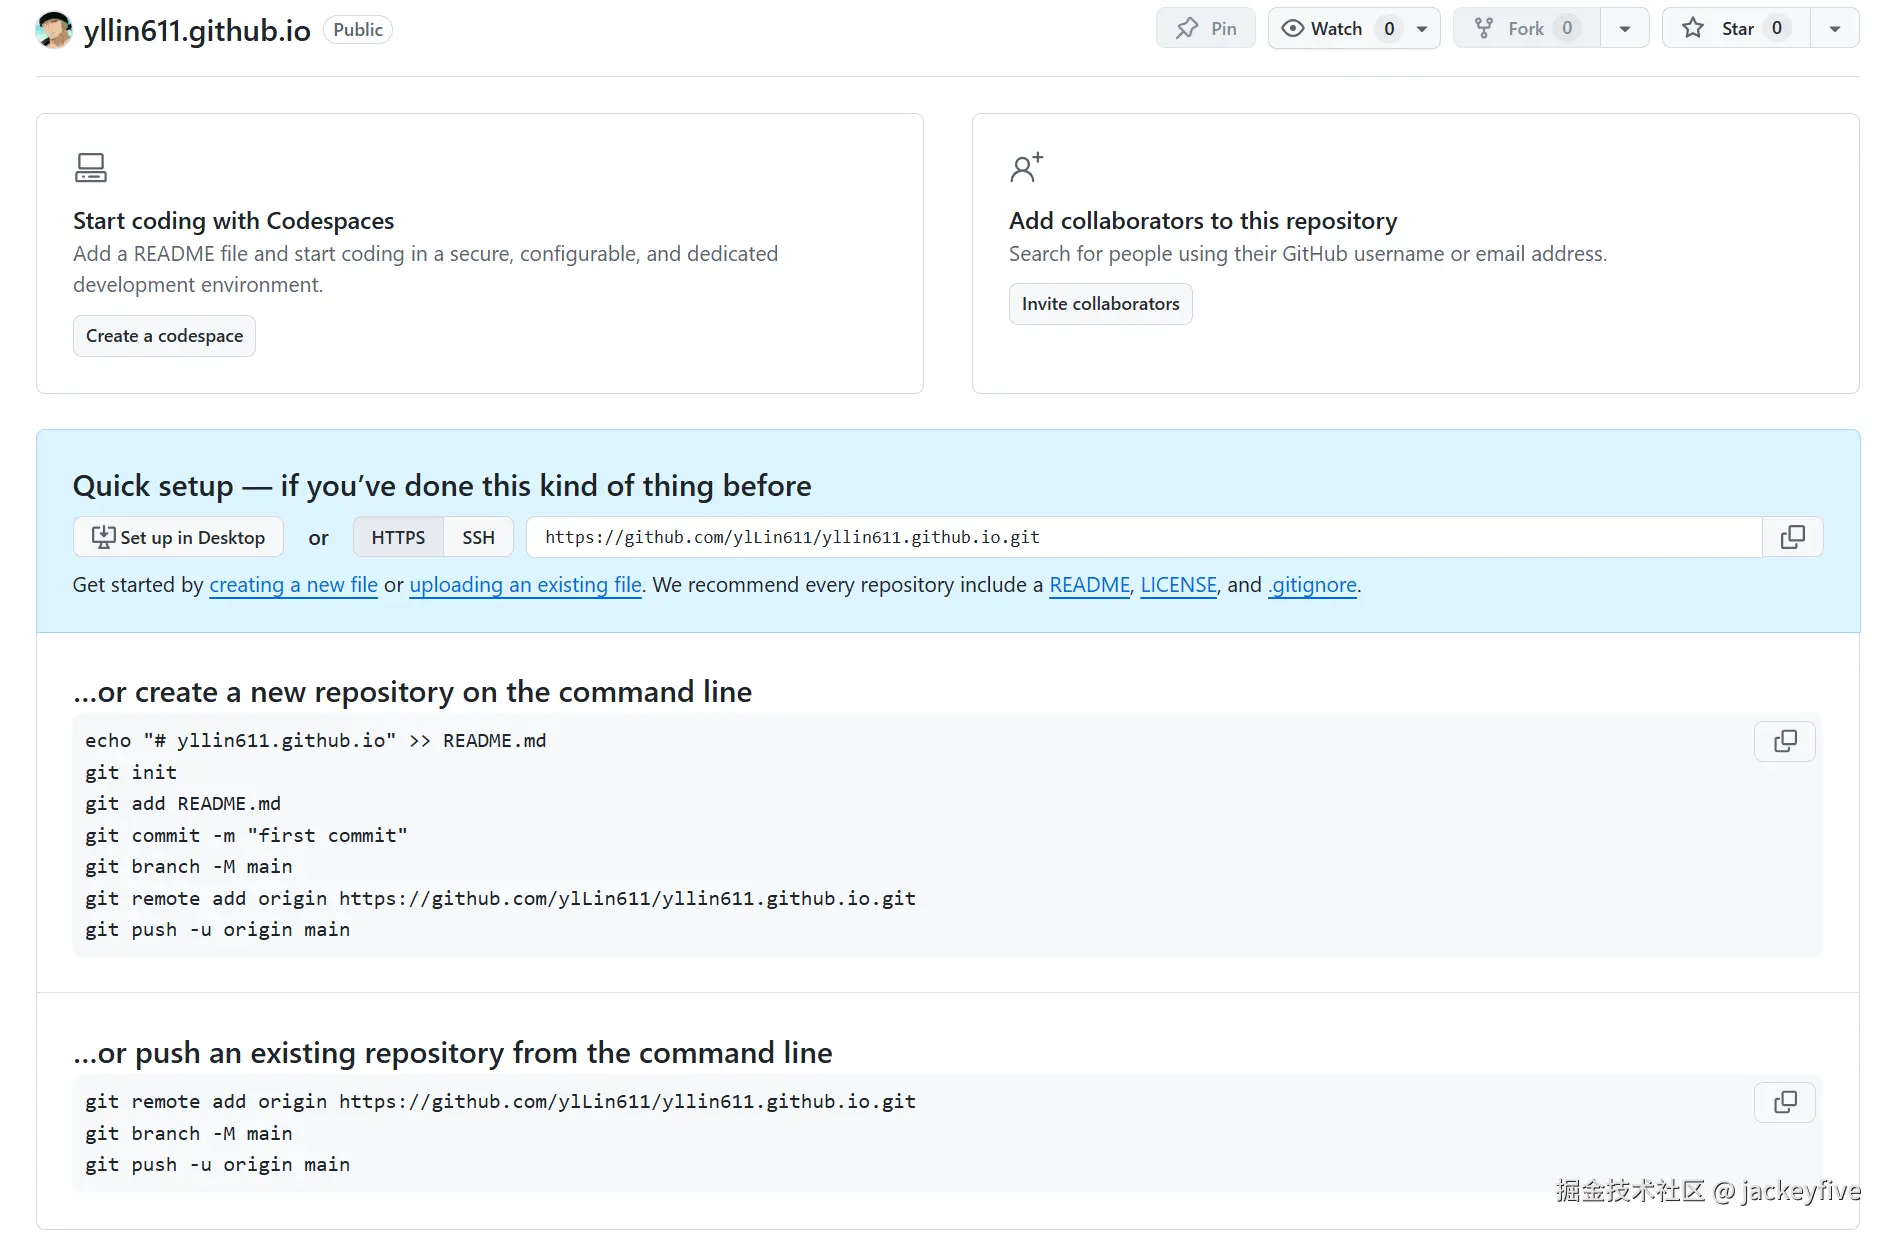Click Invite collaborators button
Viewport: 1893px width, 1237px height.
[x=1100, y=304]
